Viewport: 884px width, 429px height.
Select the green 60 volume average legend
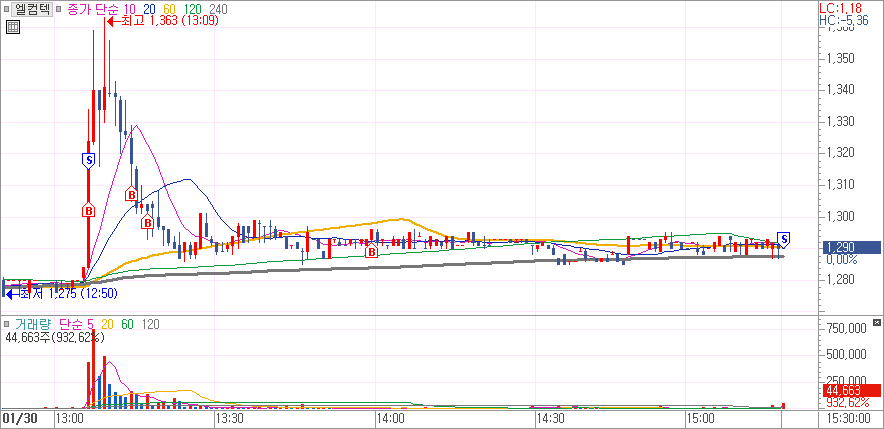coord(128,324)
